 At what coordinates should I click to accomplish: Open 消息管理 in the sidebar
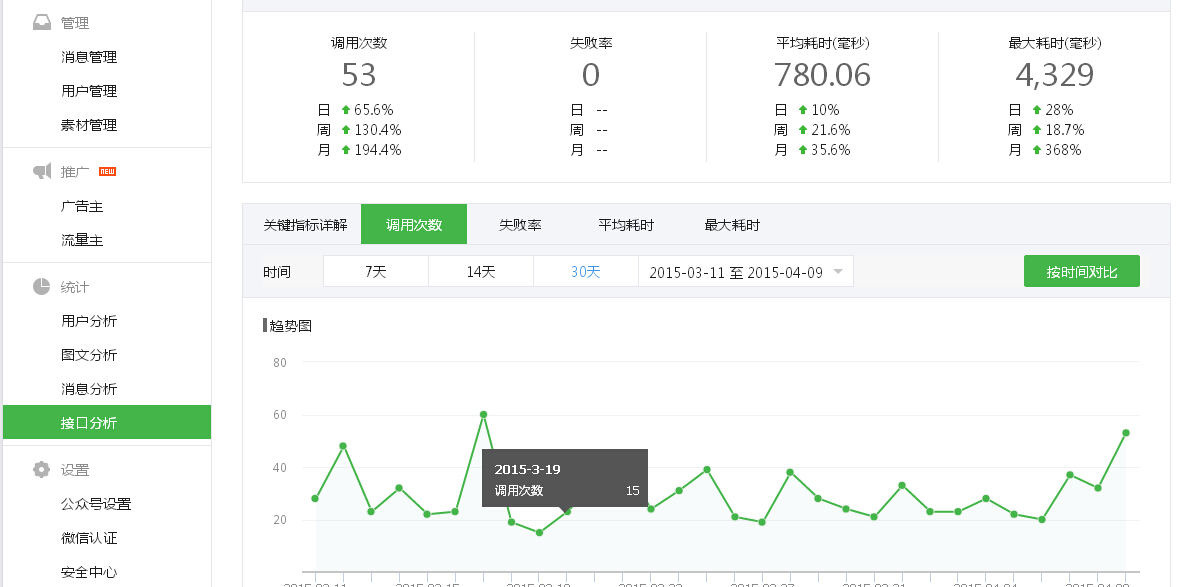click(89, 57)
